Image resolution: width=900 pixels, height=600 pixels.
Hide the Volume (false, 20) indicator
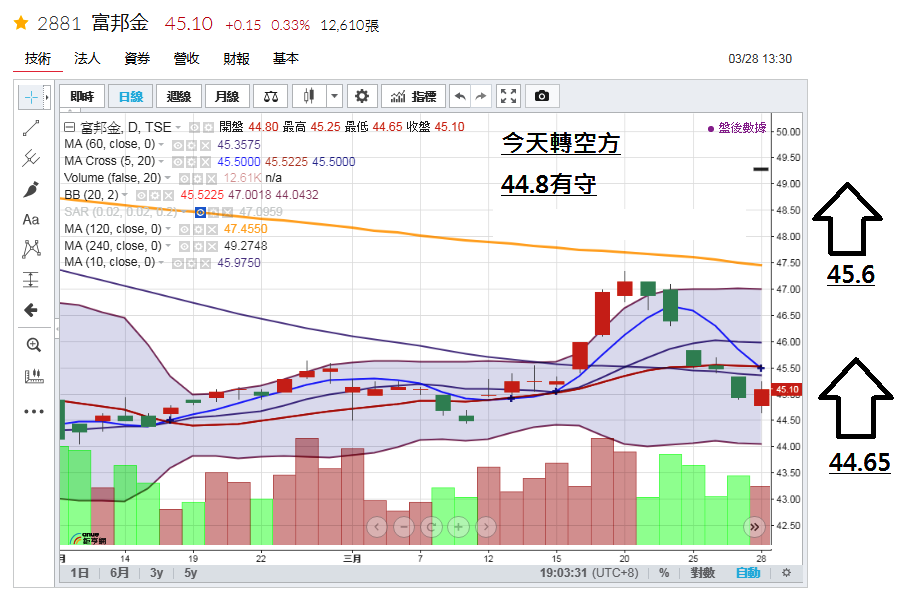point(185,179)
